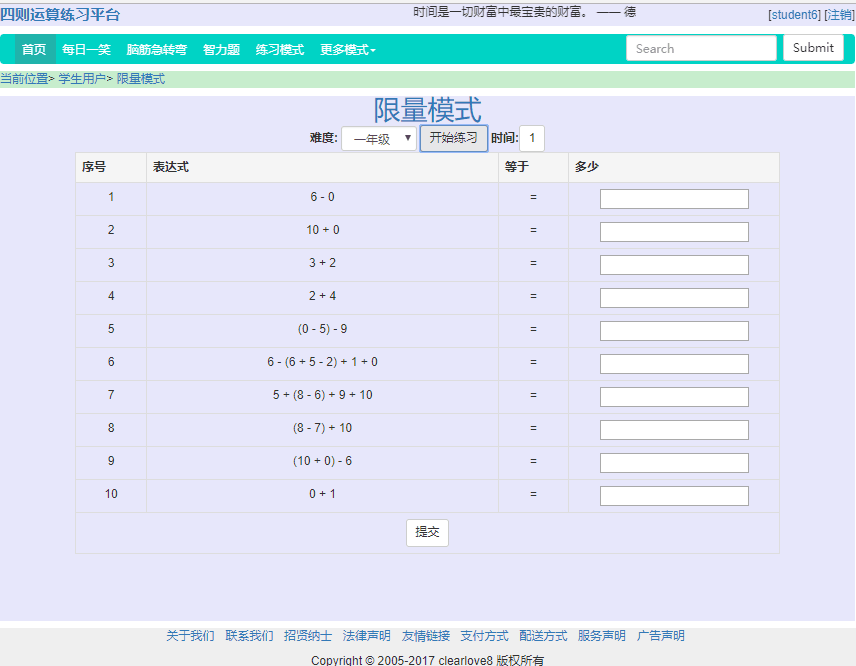Click answer box for (10 + 0) - 6
The height and width of the screenshot is (666, 856).
[x=674, y=463]
